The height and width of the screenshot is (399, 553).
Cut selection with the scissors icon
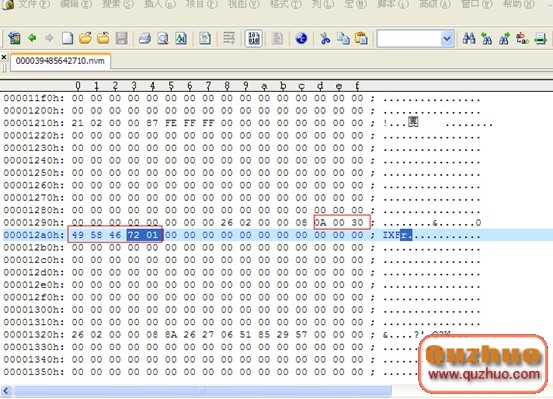click(325, 38)
